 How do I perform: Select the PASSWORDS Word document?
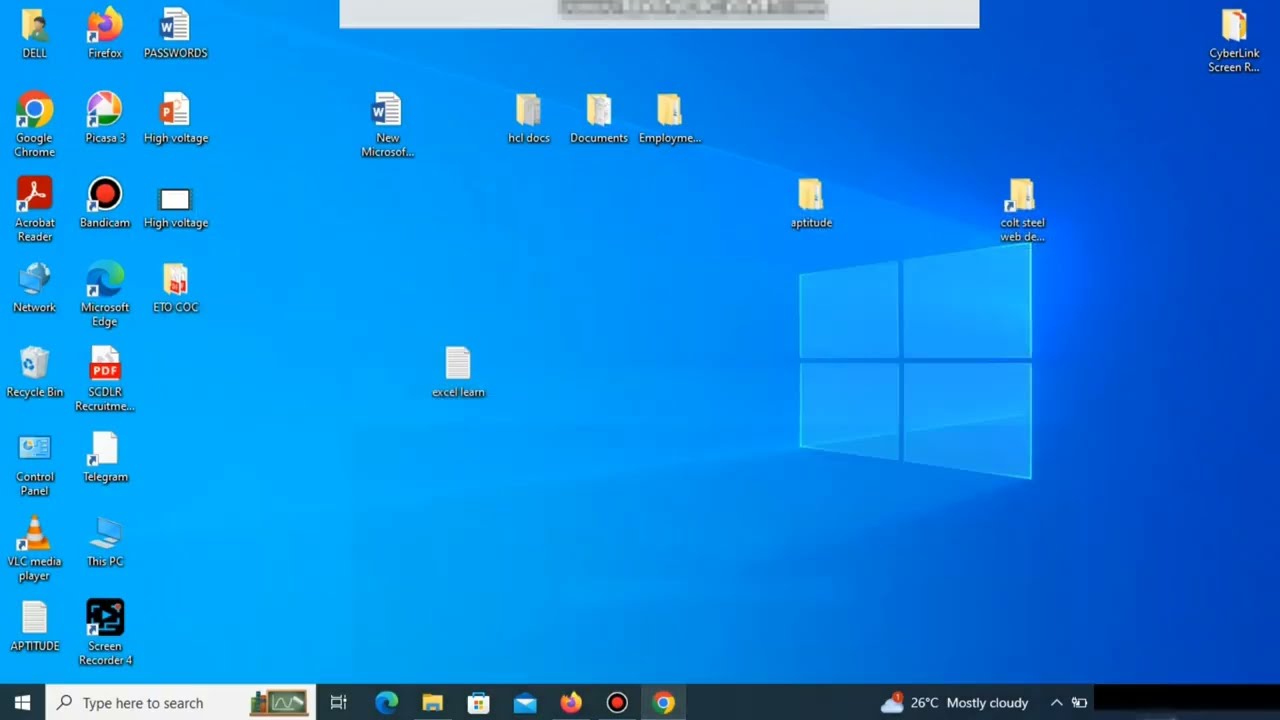[175, 33]
